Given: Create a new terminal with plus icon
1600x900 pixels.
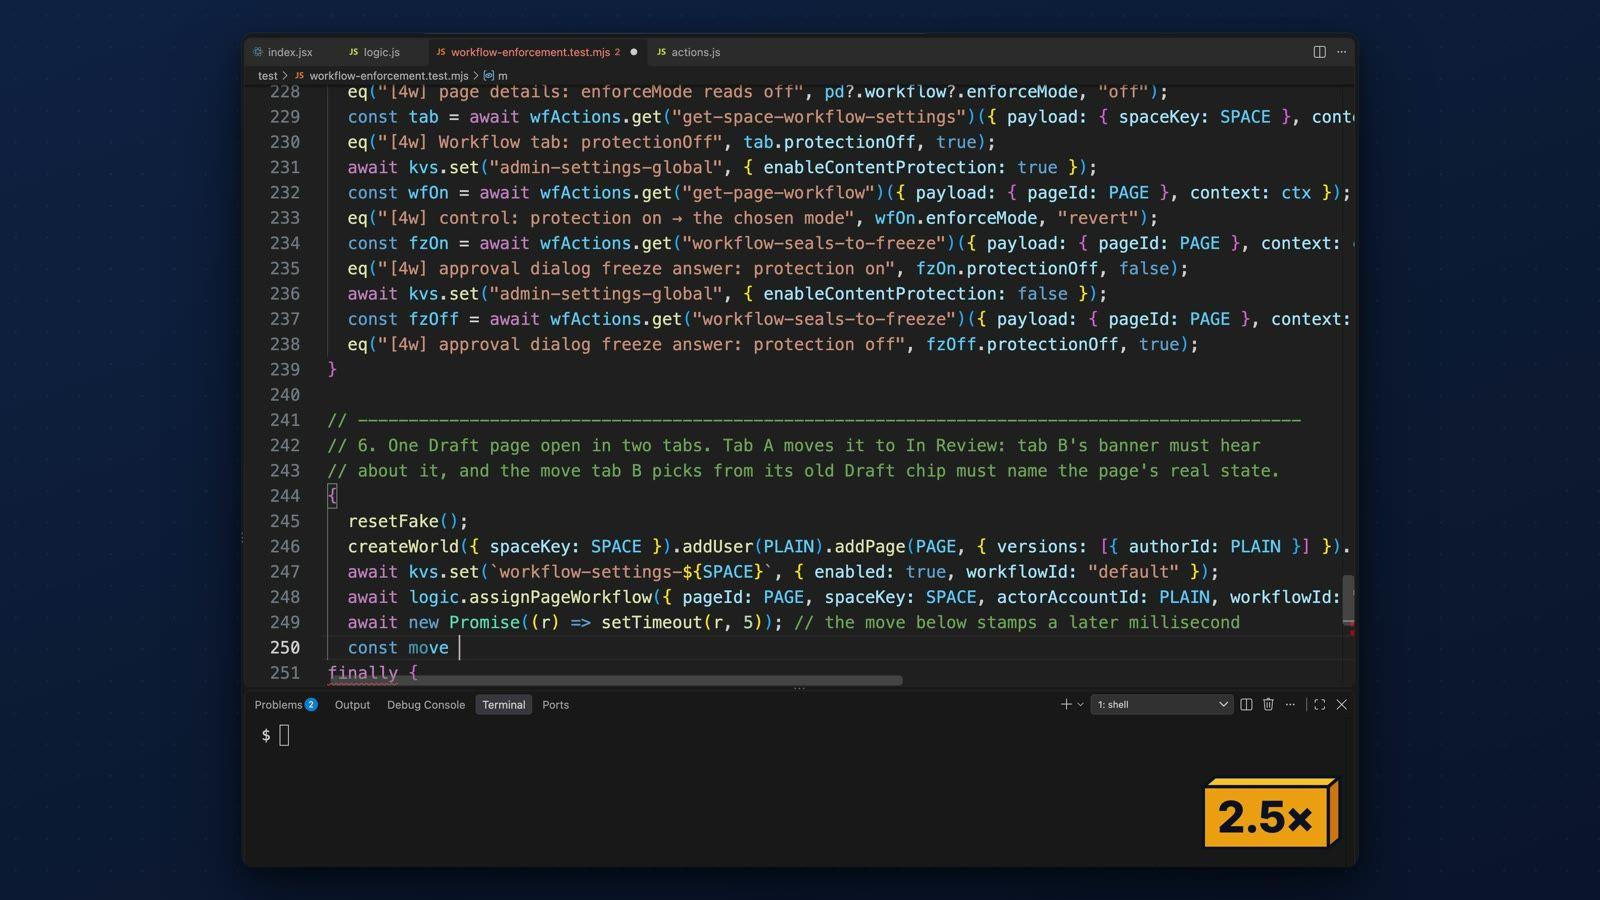Looking at the screenshot, I should point(1066,705).
